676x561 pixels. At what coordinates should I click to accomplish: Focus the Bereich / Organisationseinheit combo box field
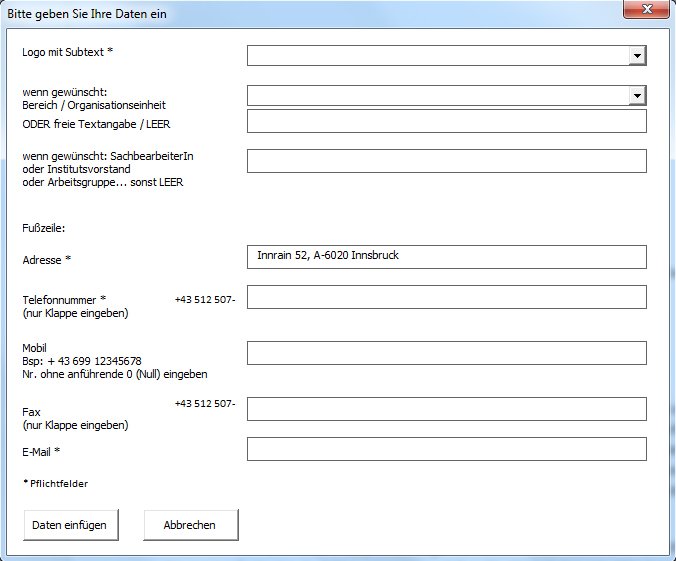[x=438, y=95]
